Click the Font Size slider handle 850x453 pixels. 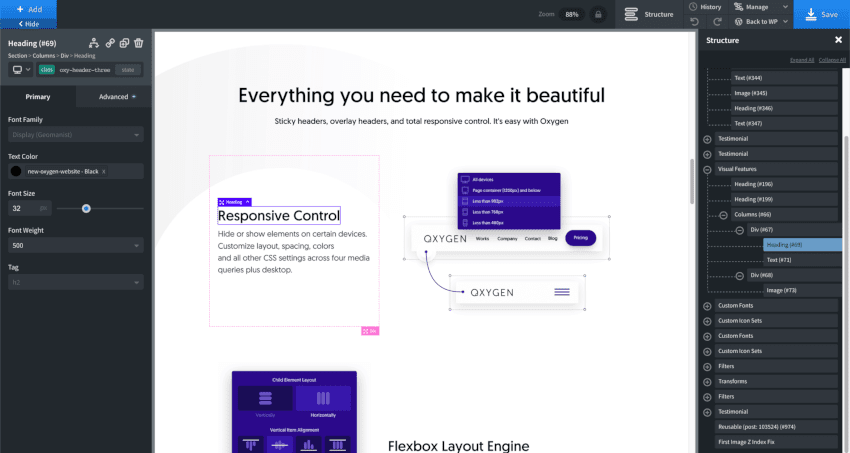pyautogui.click(x=86, y=209)
